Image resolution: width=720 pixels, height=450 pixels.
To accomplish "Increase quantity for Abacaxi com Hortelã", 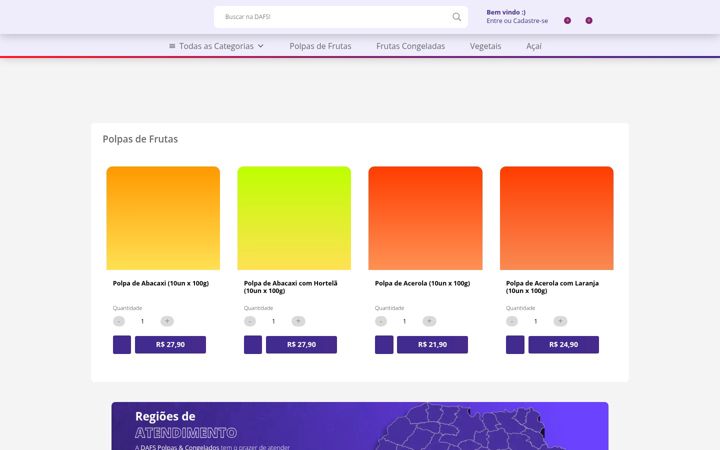I will (298, 321).
